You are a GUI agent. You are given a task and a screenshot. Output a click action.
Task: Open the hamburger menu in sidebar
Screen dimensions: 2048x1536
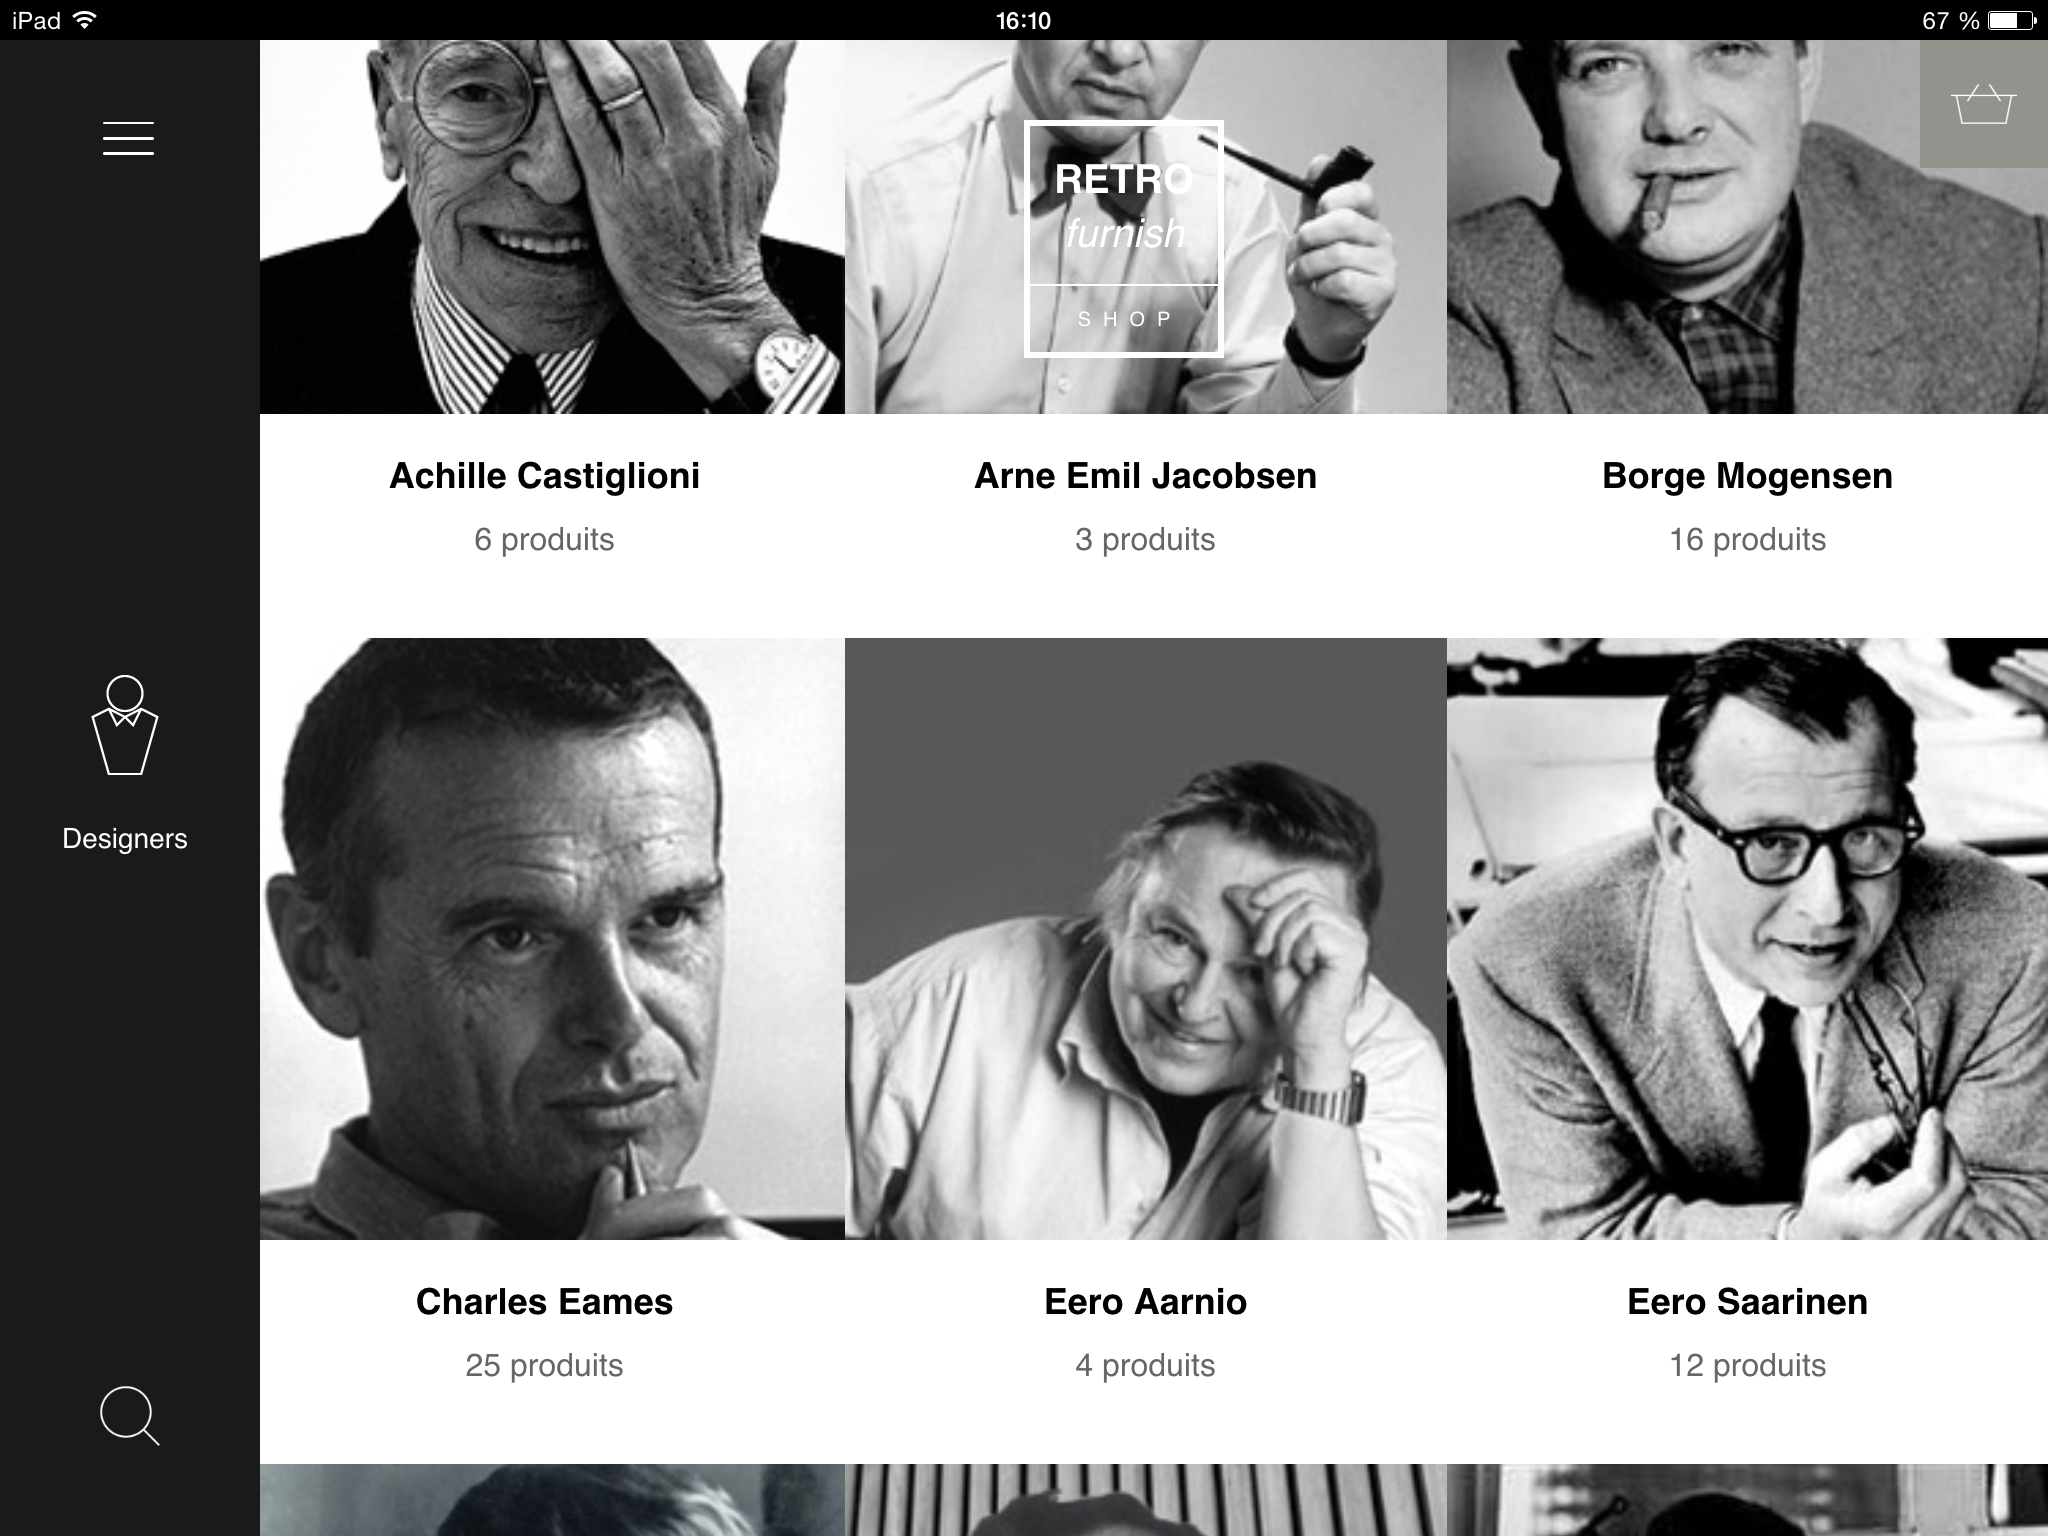point(128,138)
